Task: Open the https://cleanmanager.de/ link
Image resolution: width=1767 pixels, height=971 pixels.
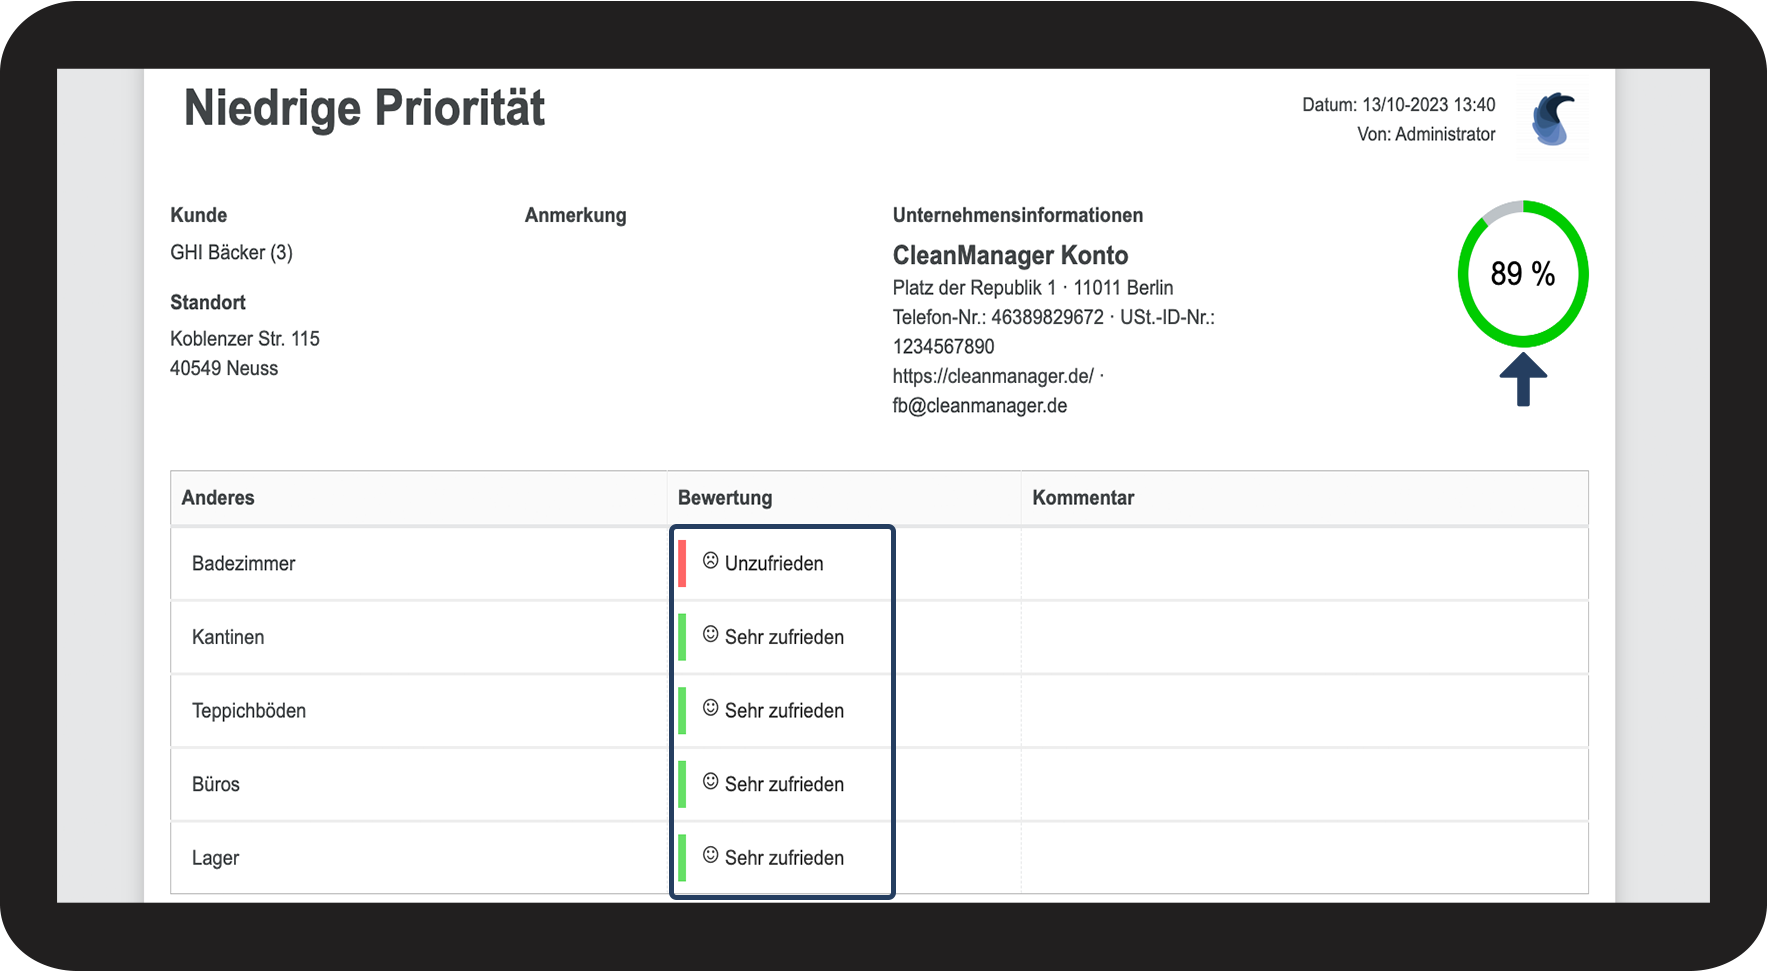Action: [x=992, y=377]
